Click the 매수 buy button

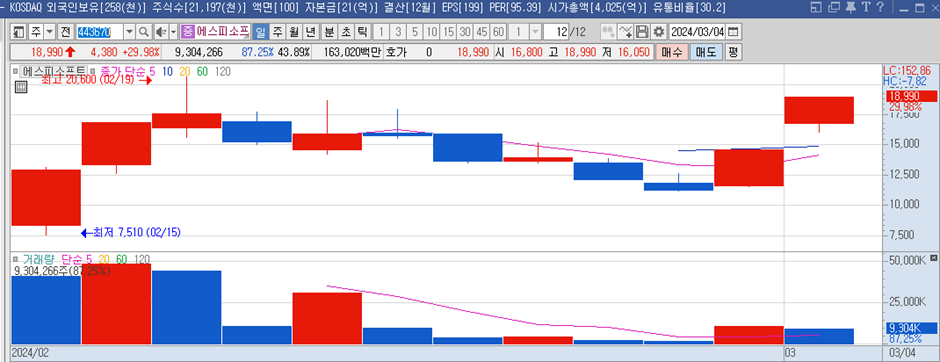(x=672, y=52)
